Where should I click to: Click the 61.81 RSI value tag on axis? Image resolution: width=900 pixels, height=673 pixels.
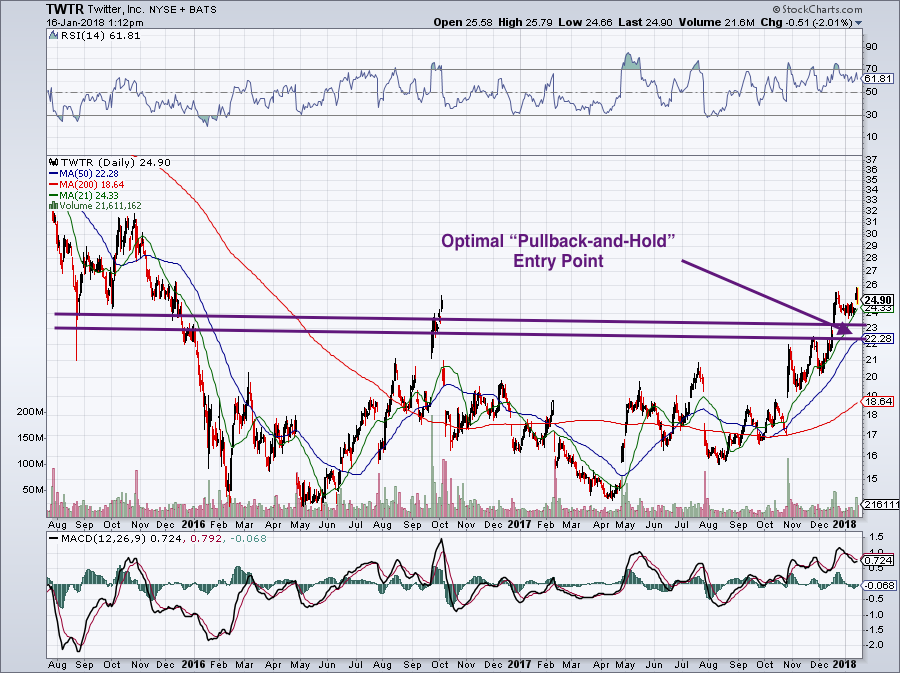click(x=878, y=79)
